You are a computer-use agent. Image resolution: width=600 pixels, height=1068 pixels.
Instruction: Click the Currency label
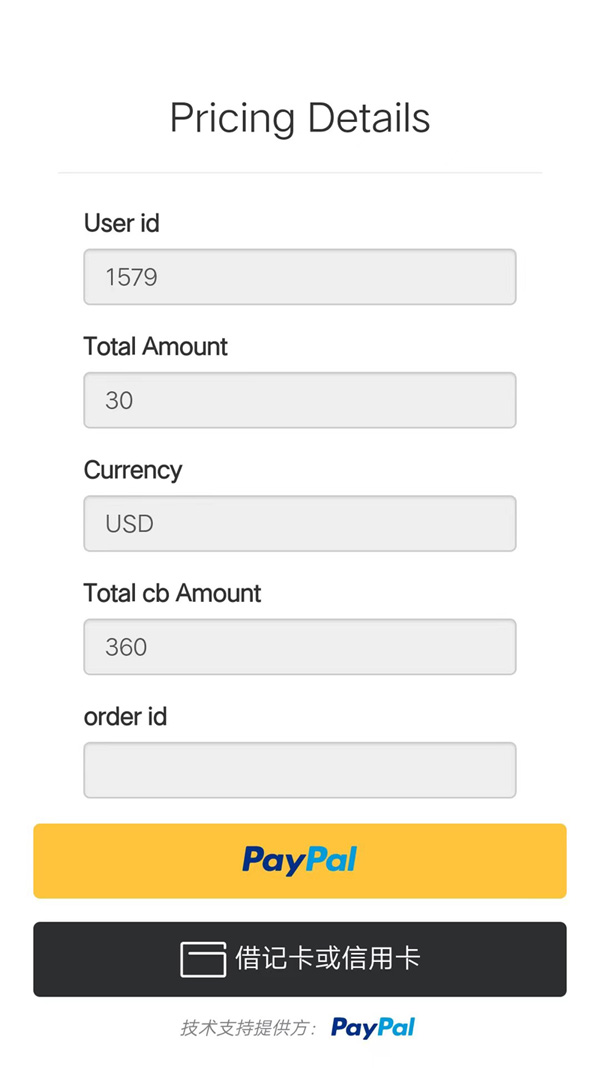pos(133,470)
